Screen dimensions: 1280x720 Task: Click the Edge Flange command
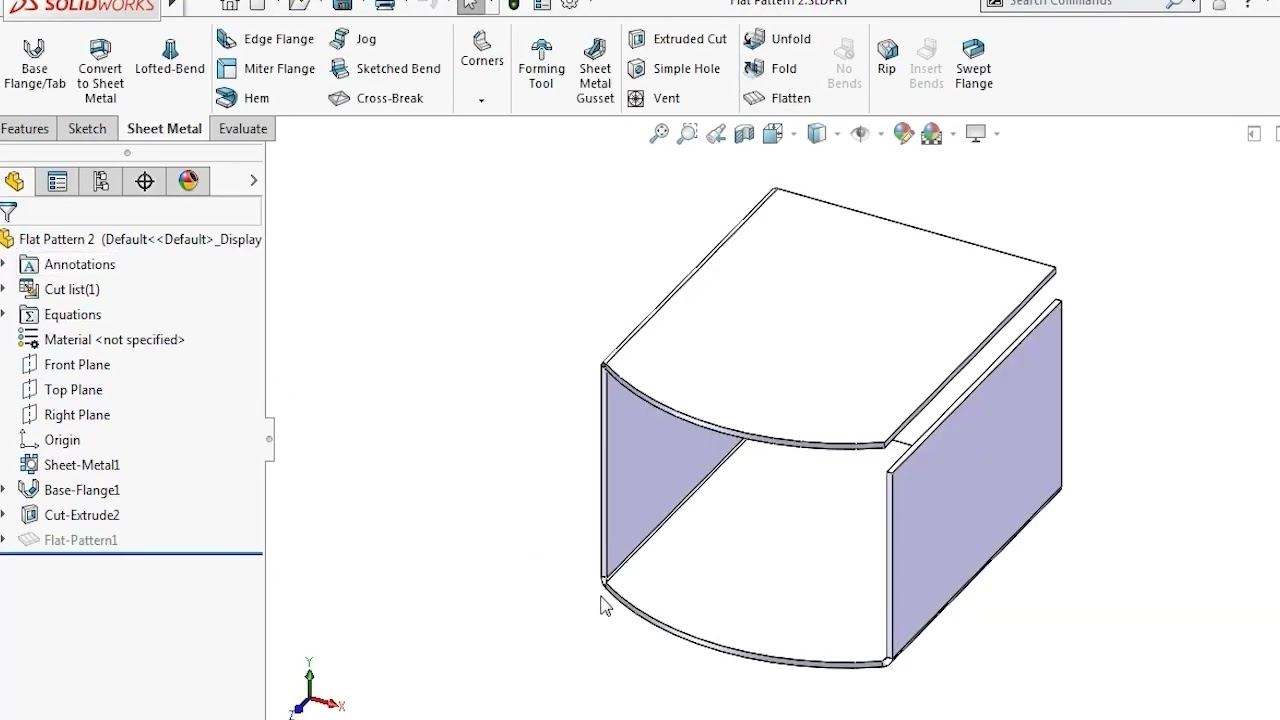(266, 39)
